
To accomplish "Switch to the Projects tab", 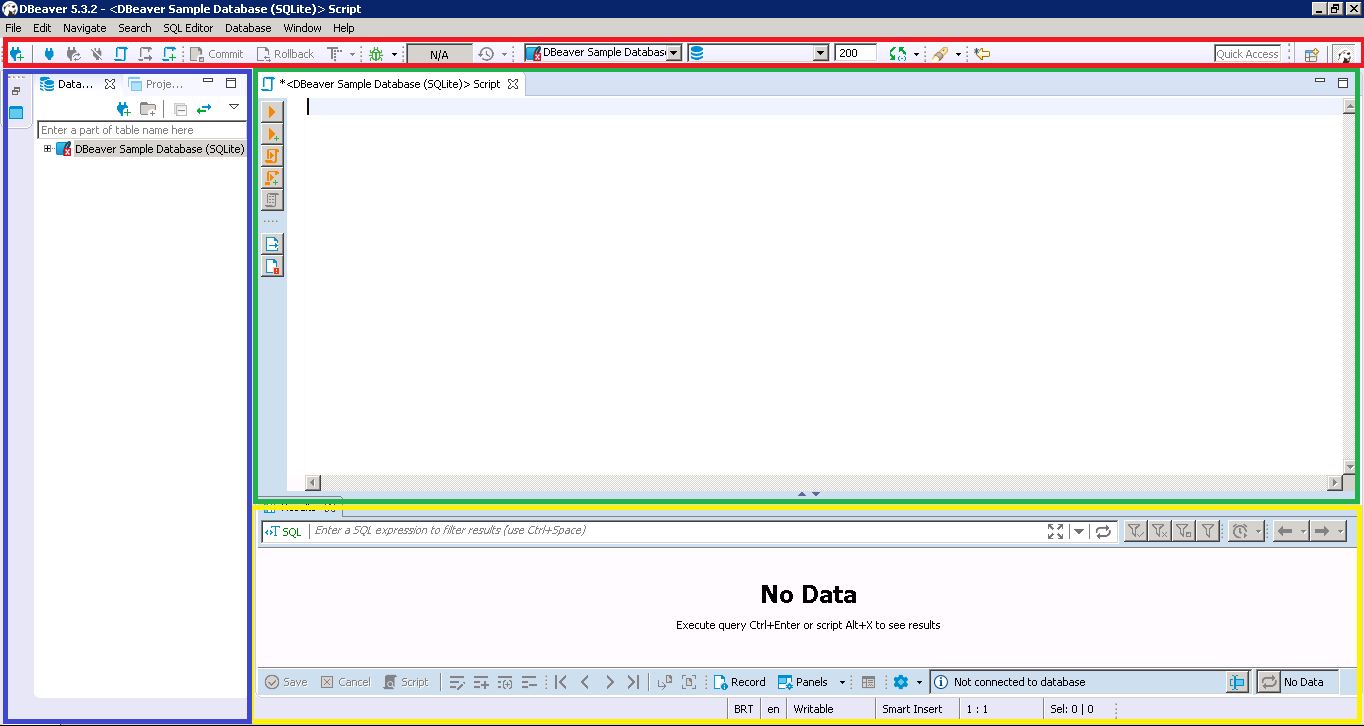I will (x=156, y=84).
